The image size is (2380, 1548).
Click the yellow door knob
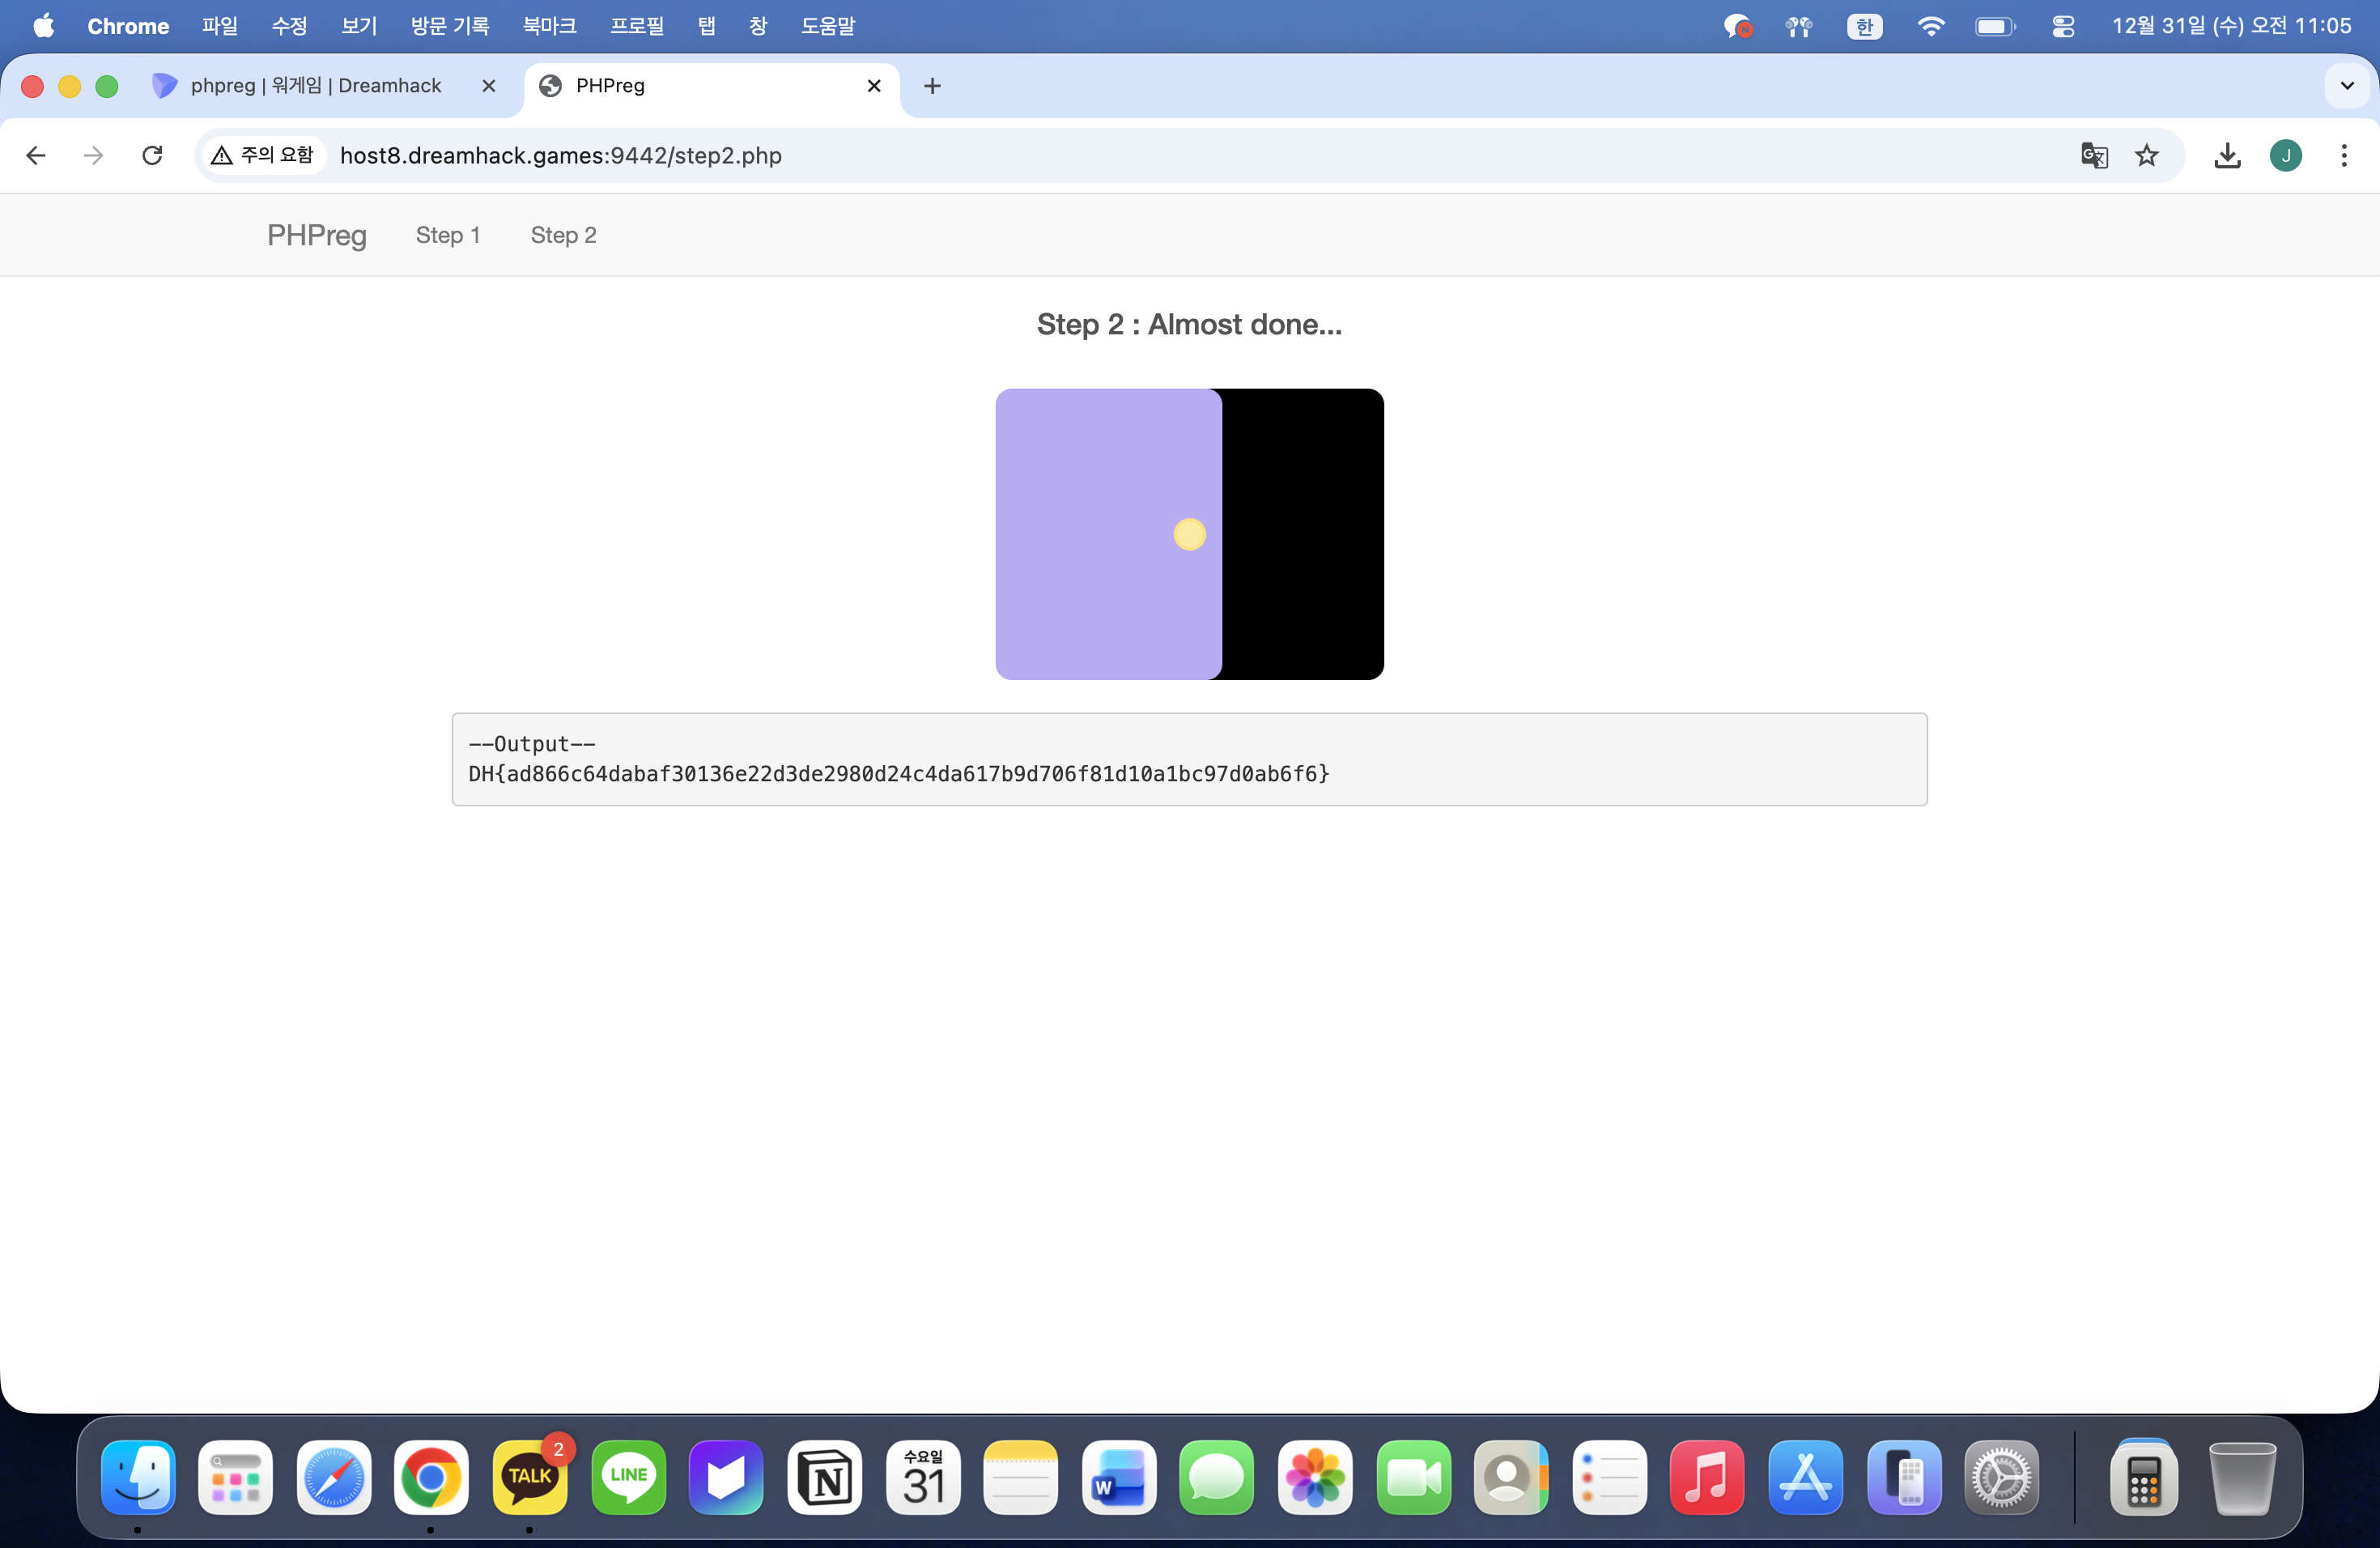tap(1189, 534)
